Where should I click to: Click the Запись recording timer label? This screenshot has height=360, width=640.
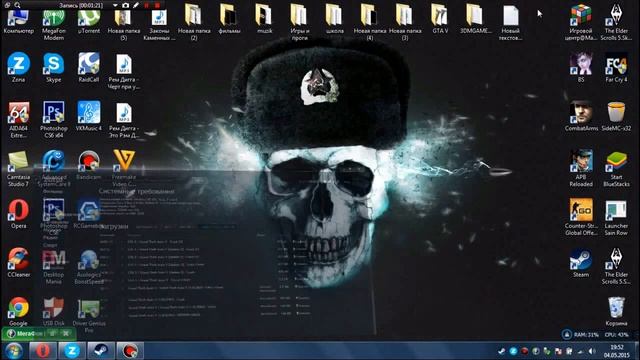tap(81, 5)
